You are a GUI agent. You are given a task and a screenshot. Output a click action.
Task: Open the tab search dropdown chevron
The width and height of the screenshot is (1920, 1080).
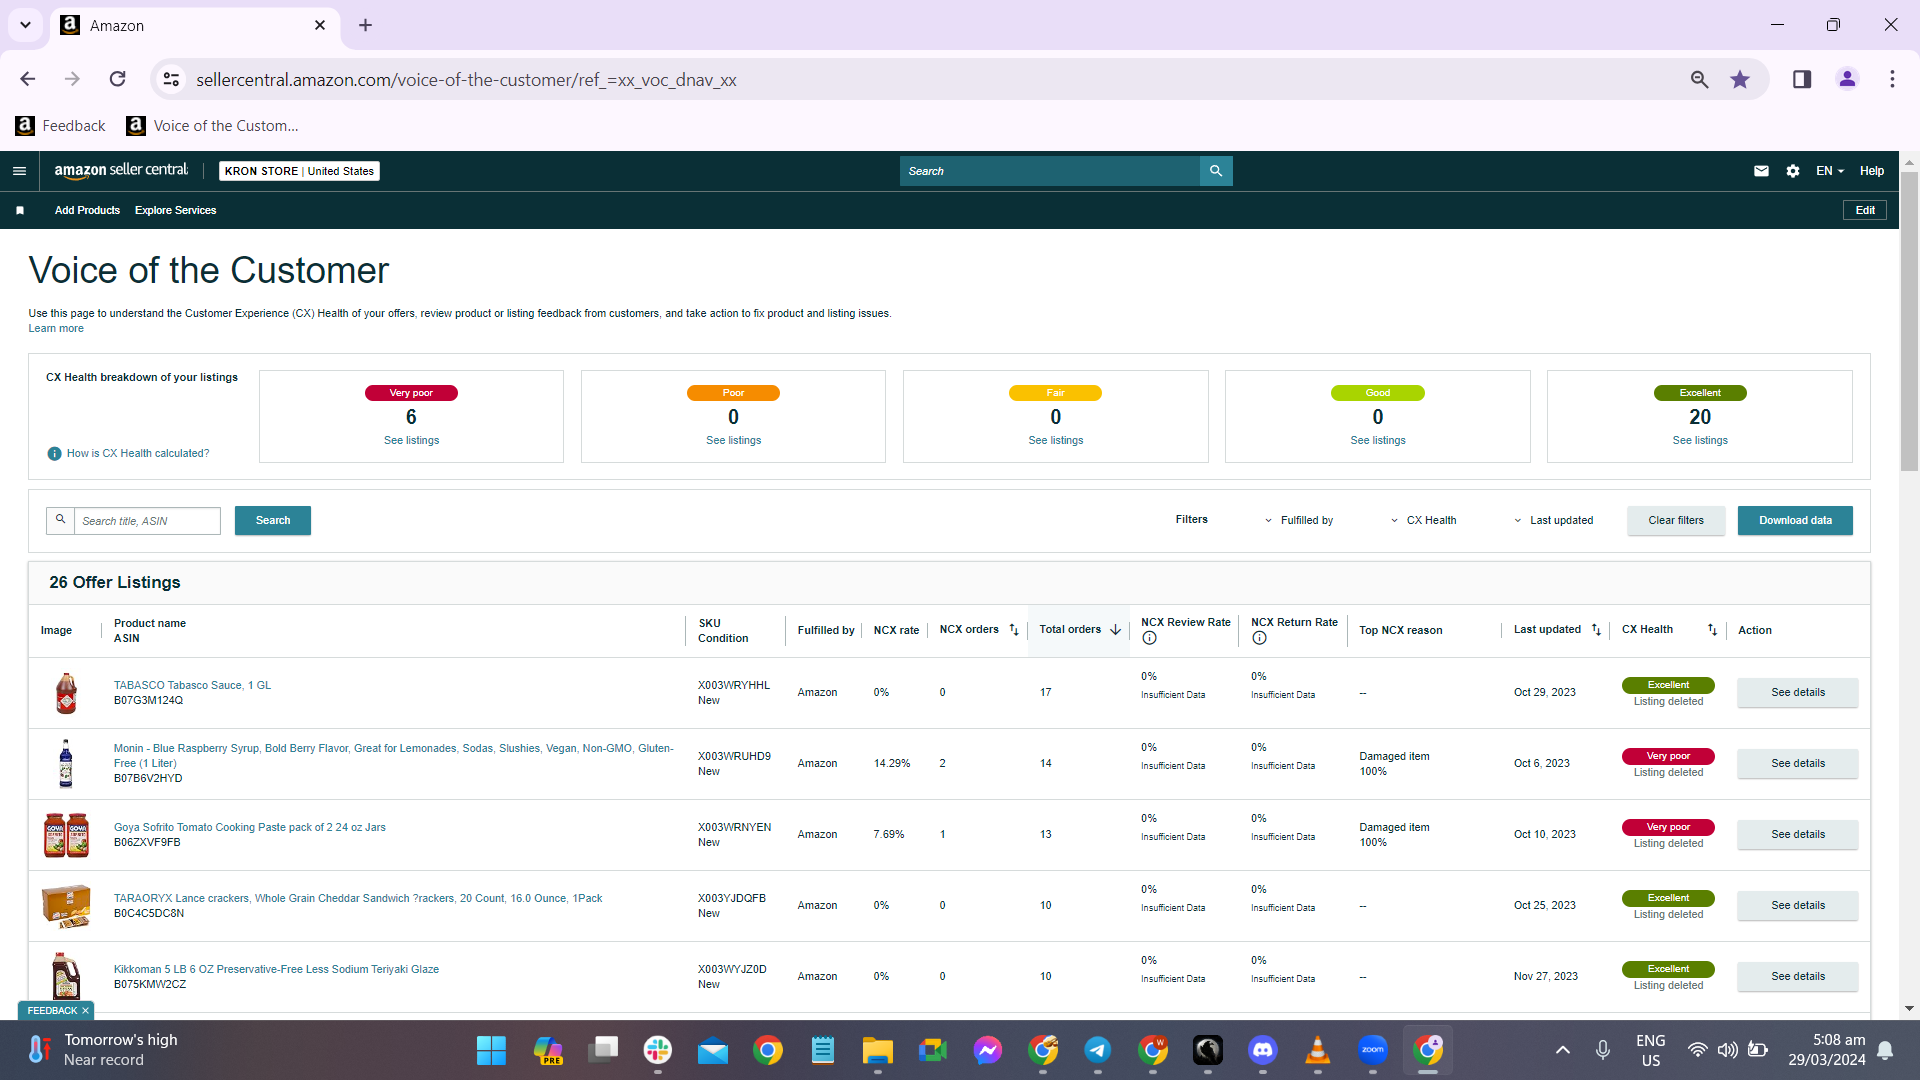(x=25, y=25)
